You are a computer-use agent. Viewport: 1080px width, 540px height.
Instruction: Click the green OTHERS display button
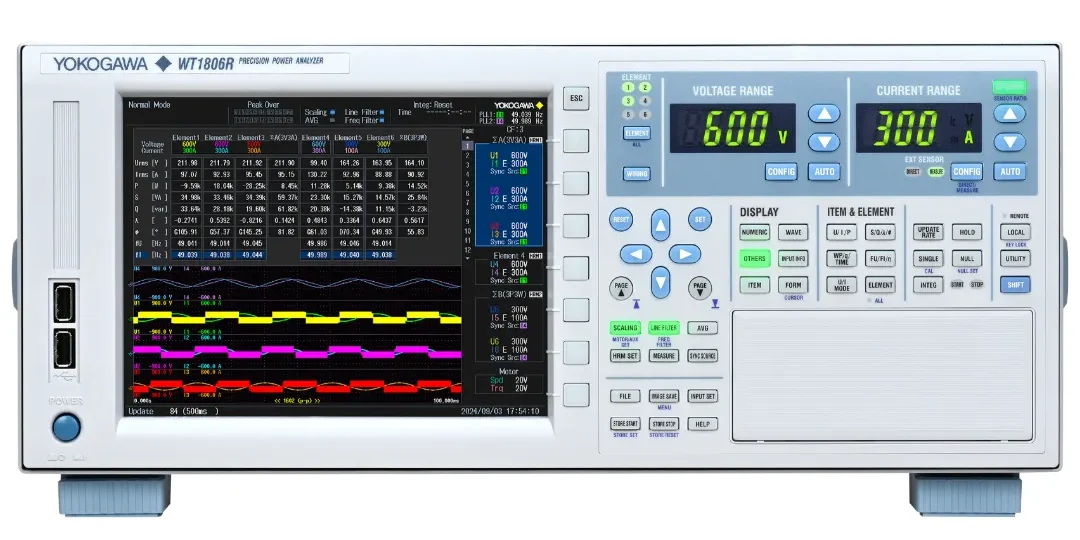click(755, 259)
